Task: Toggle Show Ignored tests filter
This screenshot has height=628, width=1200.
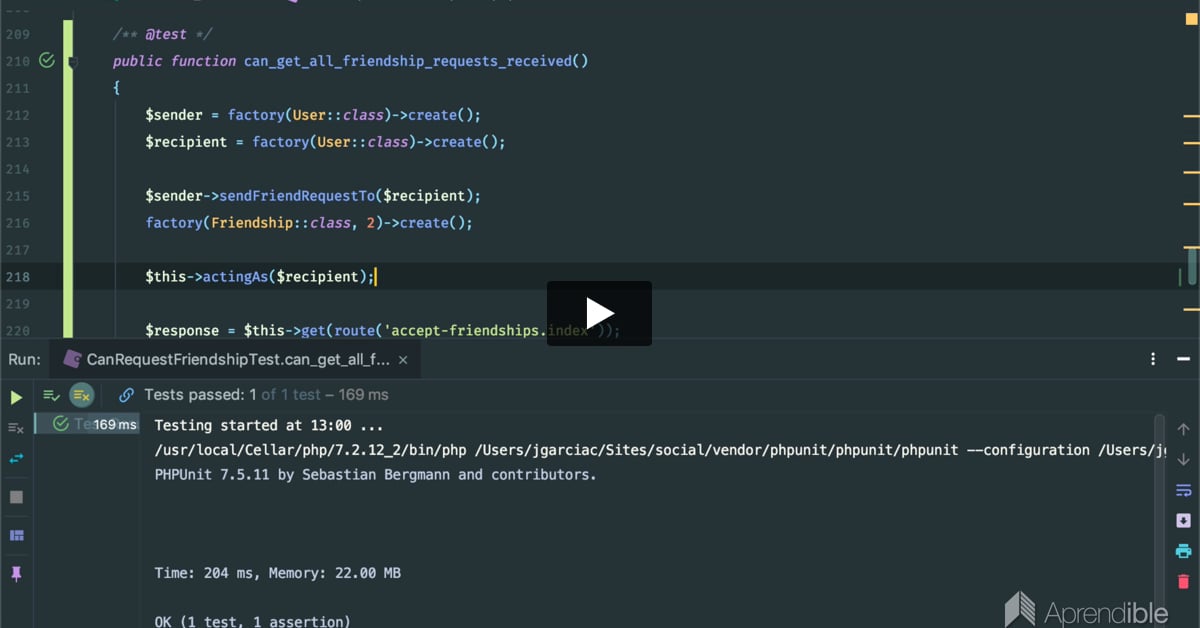Action: (x=81, y=395)
